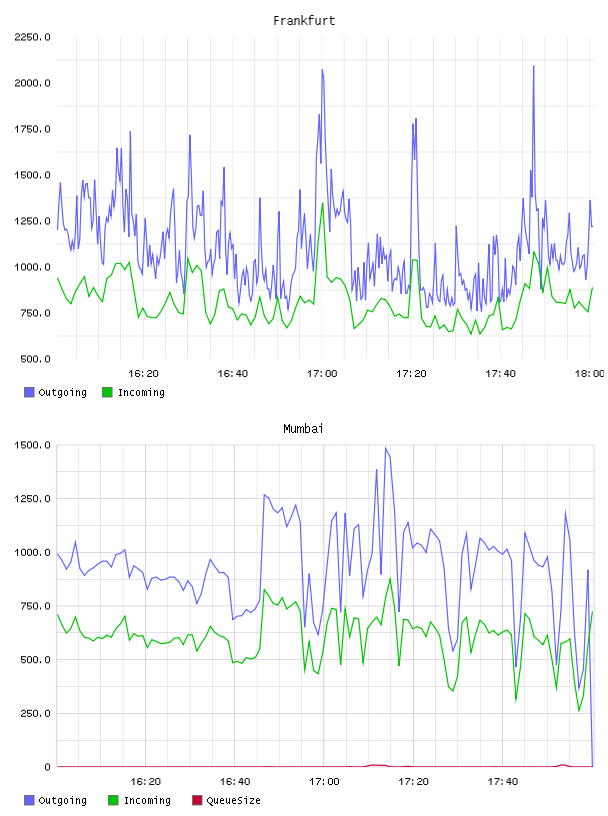
Task: Click the 2000.0 y-axis label on Frankfurt chart
Action: tap(32, 83)
